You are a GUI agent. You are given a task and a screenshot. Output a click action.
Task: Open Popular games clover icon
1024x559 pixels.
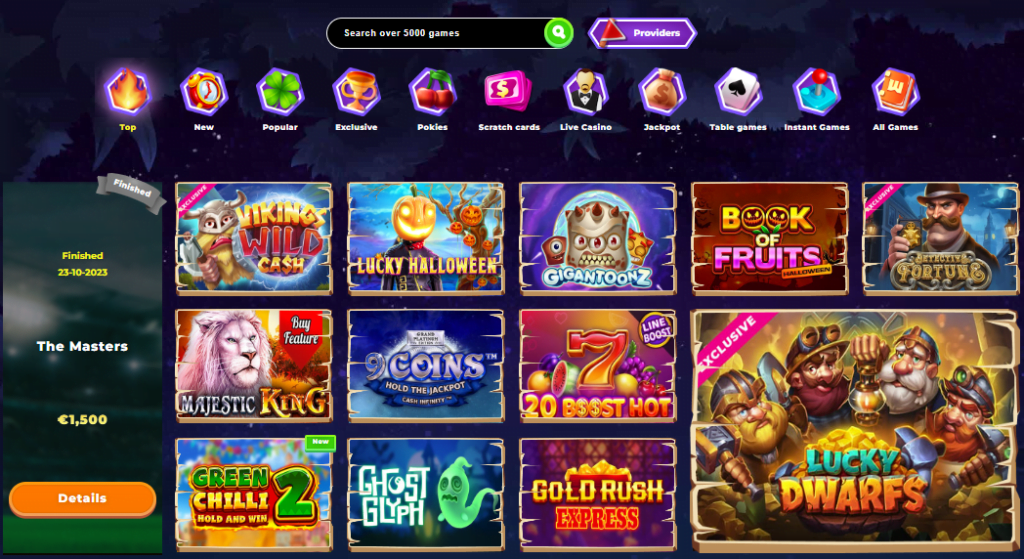click(280, 91)
